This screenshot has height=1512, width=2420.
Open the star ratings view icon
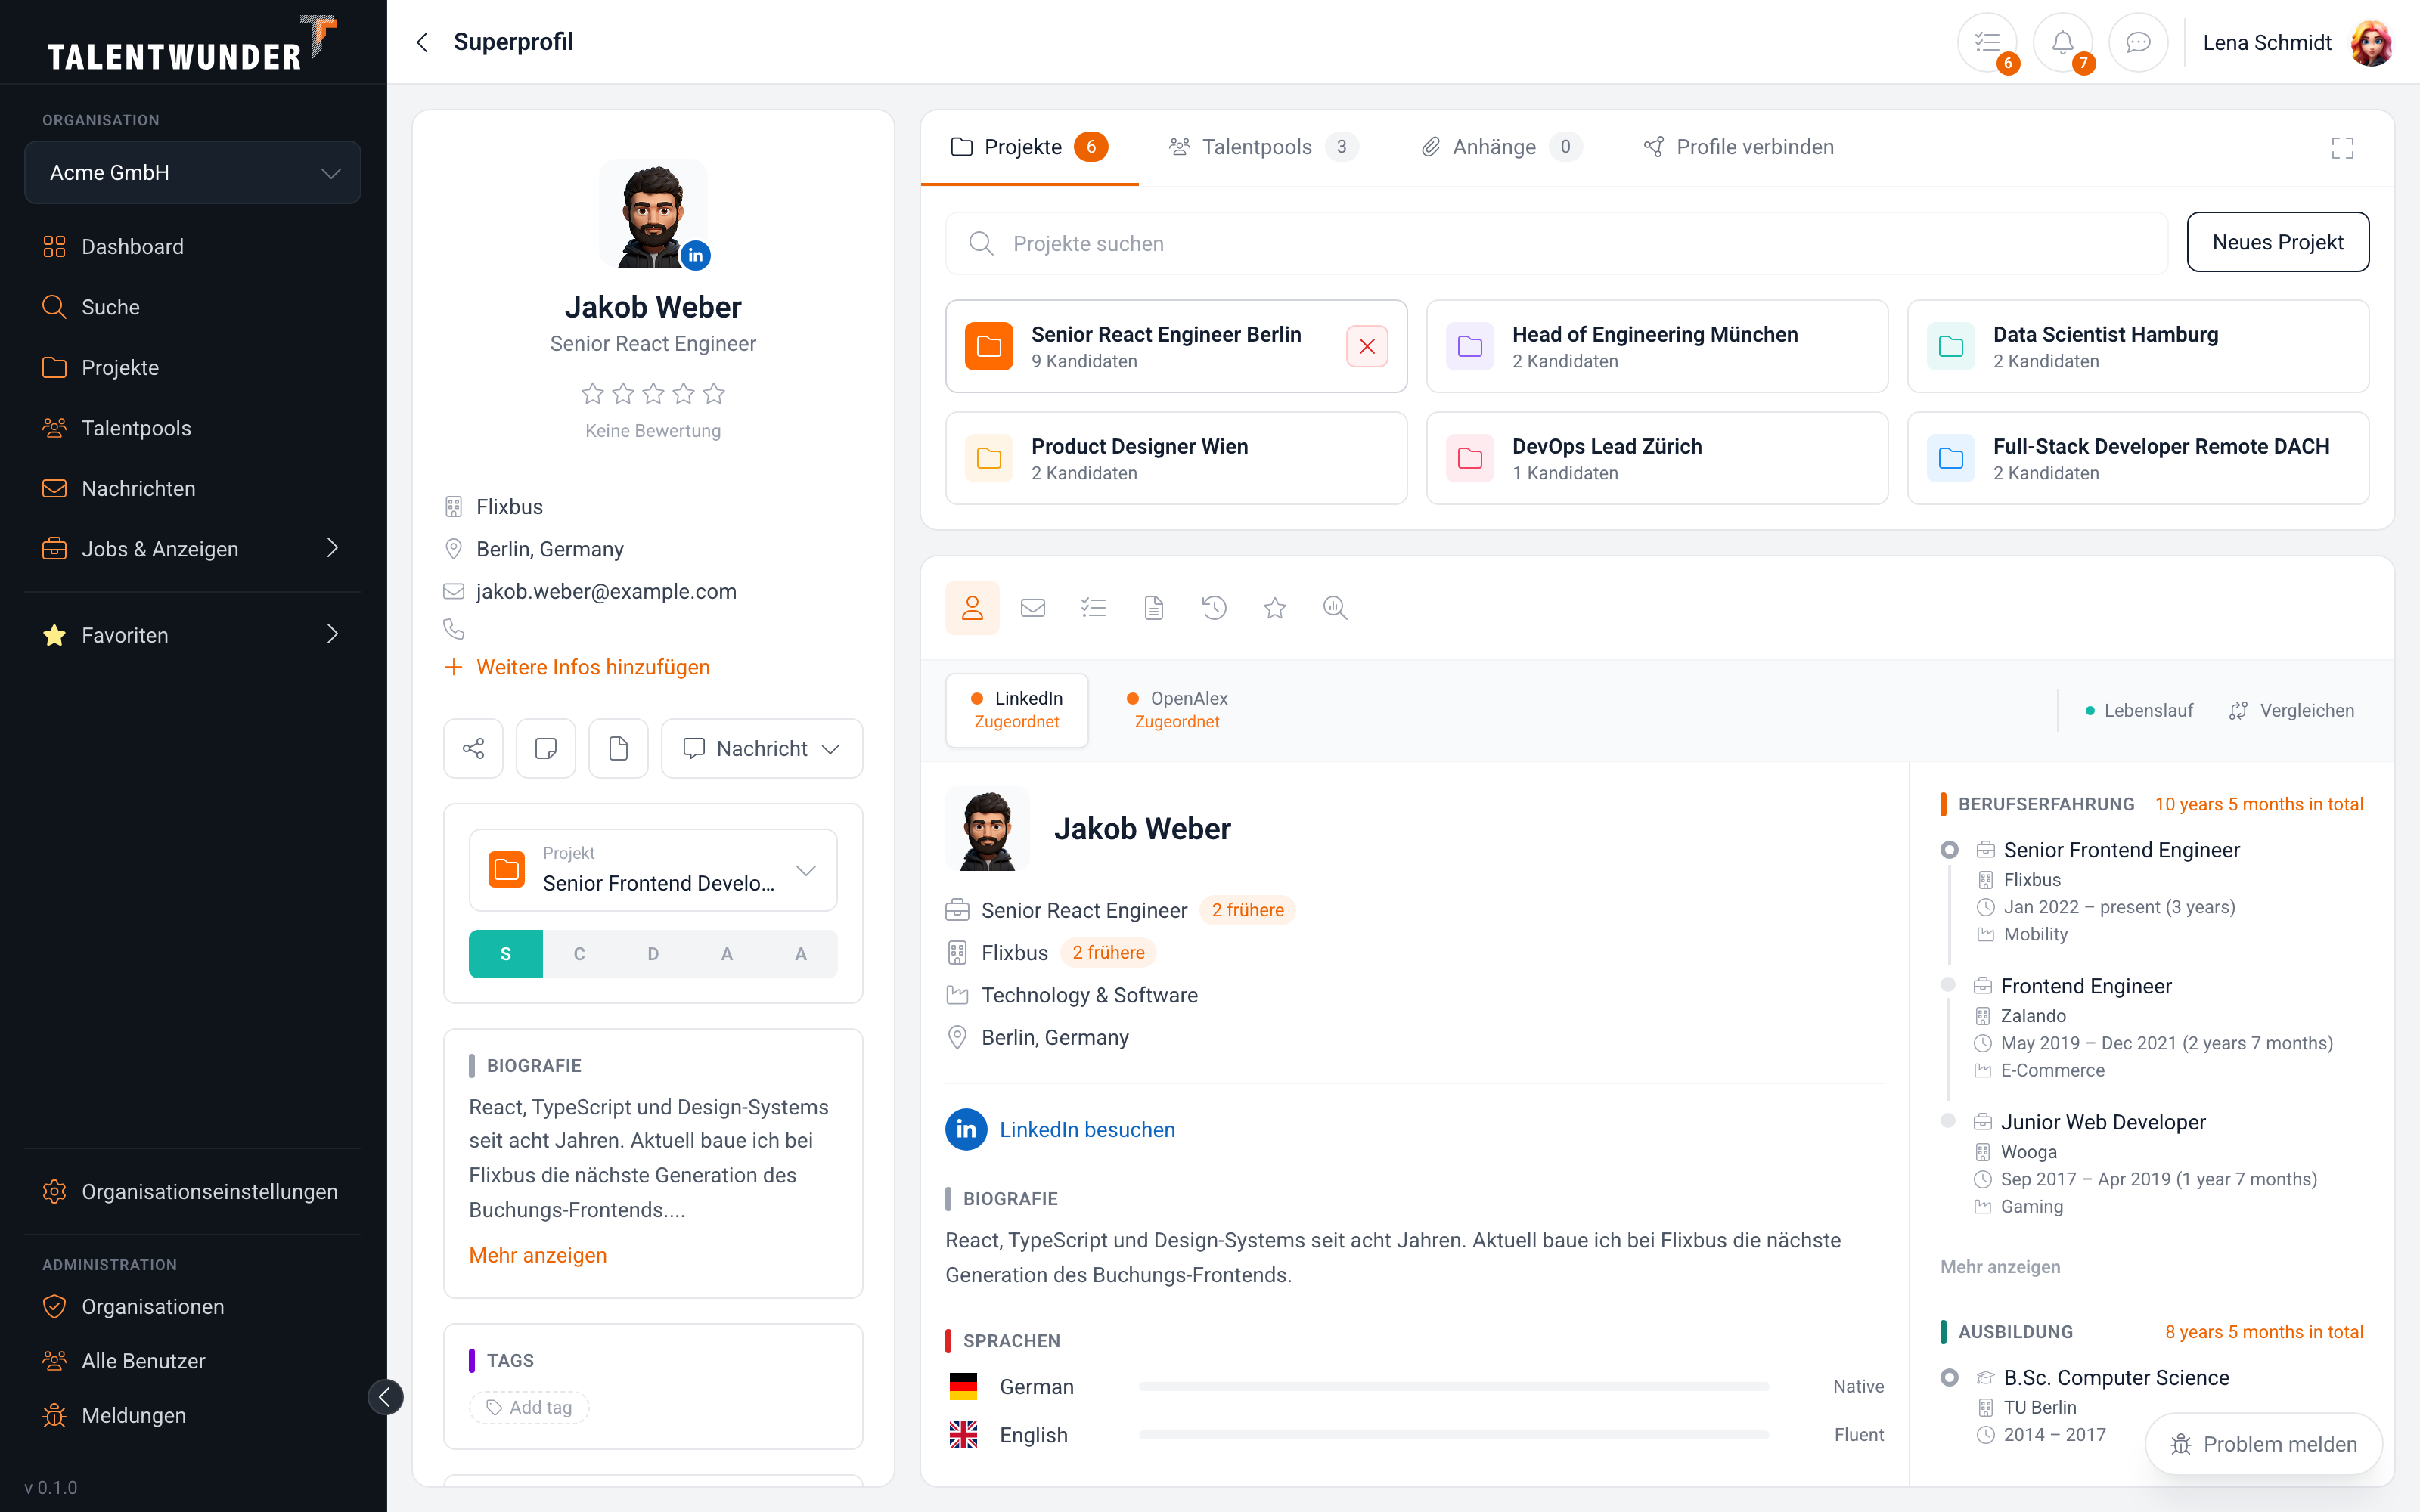click(x=1275, y=607)
